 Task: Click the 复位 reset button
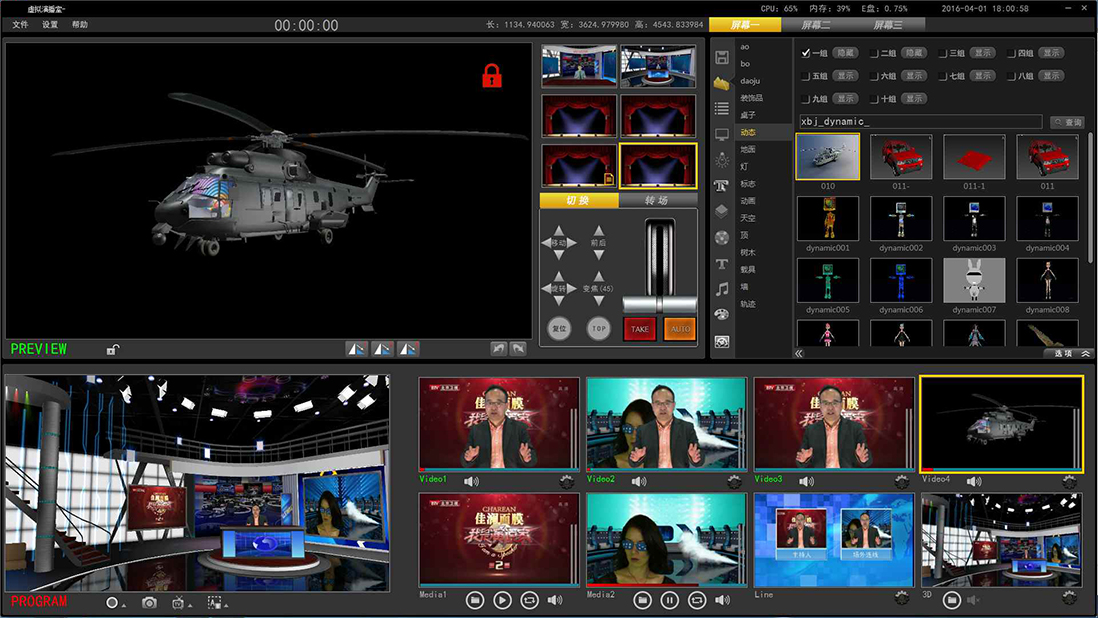pos(559,328)
